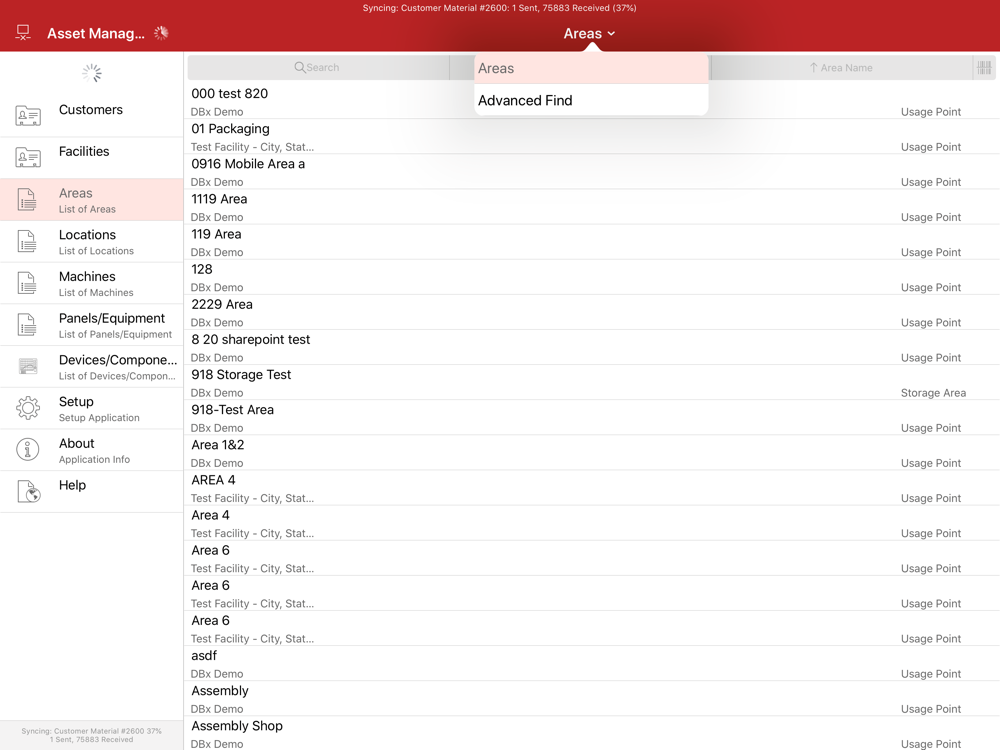Viewport: 1000px width, 750px height.
Task: Select the '918-Test Area' row
Action: 591,417
